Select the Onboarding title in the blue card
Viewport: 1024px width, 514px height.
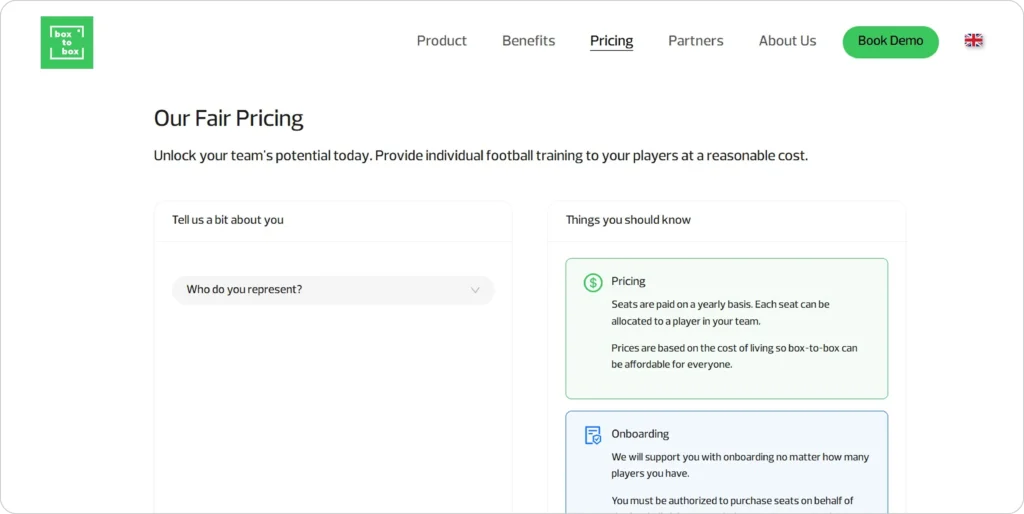click(640, 434)
